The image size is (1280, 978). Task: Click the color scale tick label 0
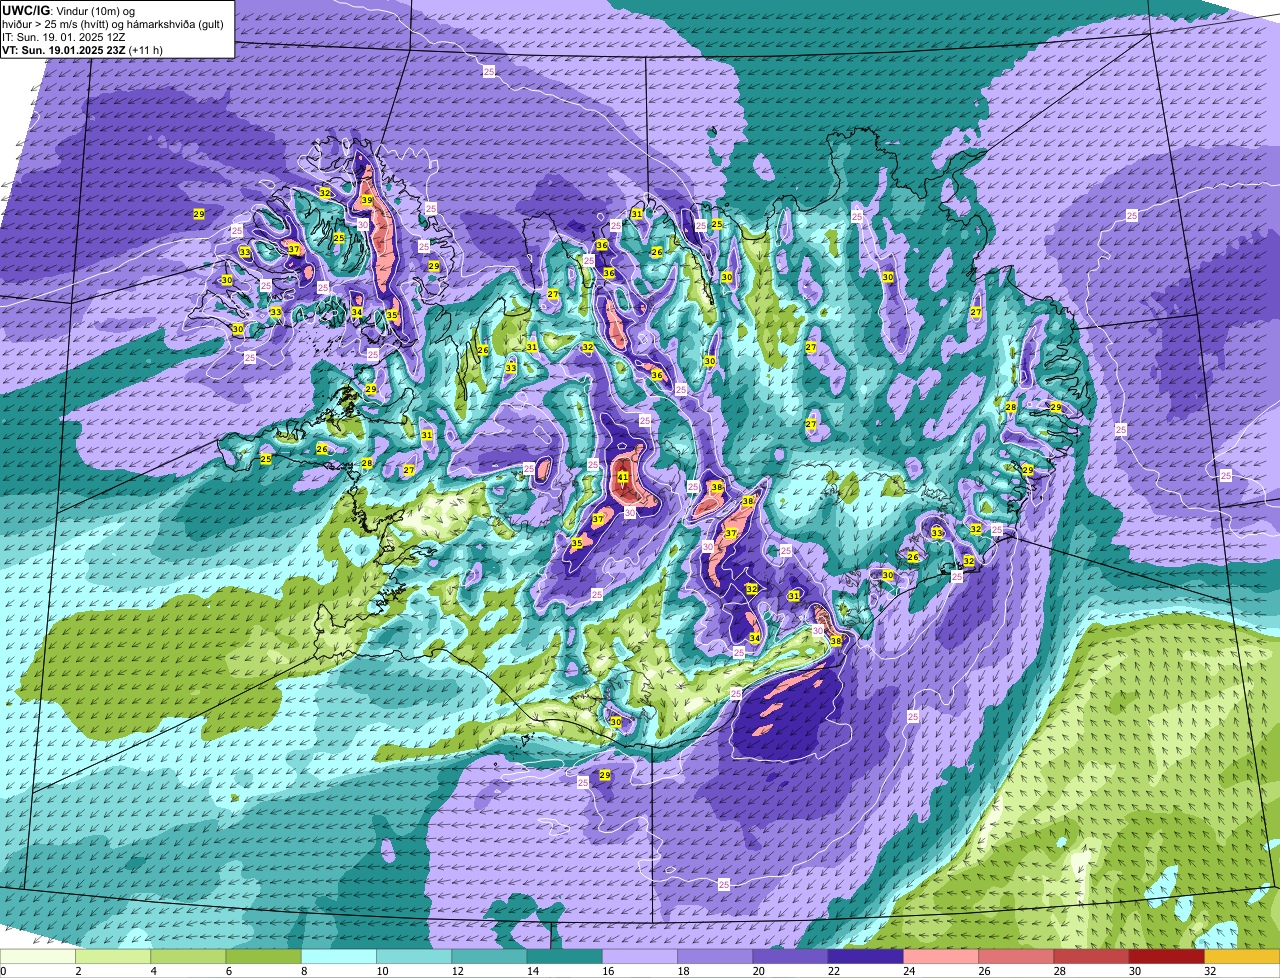pos(3,971)
